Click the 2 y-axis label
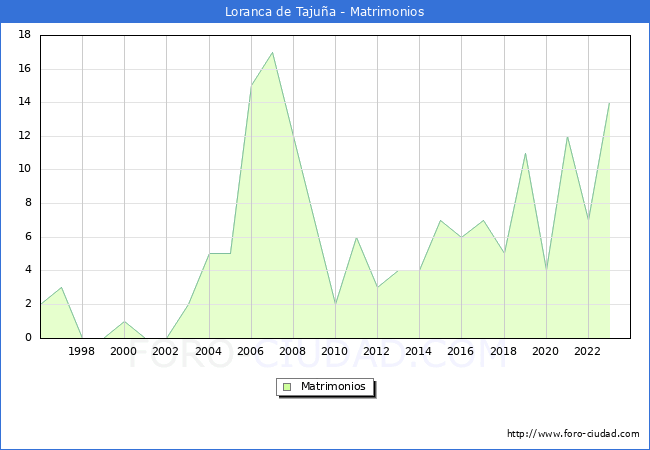This screenshot has height=450, width=650. click(28, 304)
